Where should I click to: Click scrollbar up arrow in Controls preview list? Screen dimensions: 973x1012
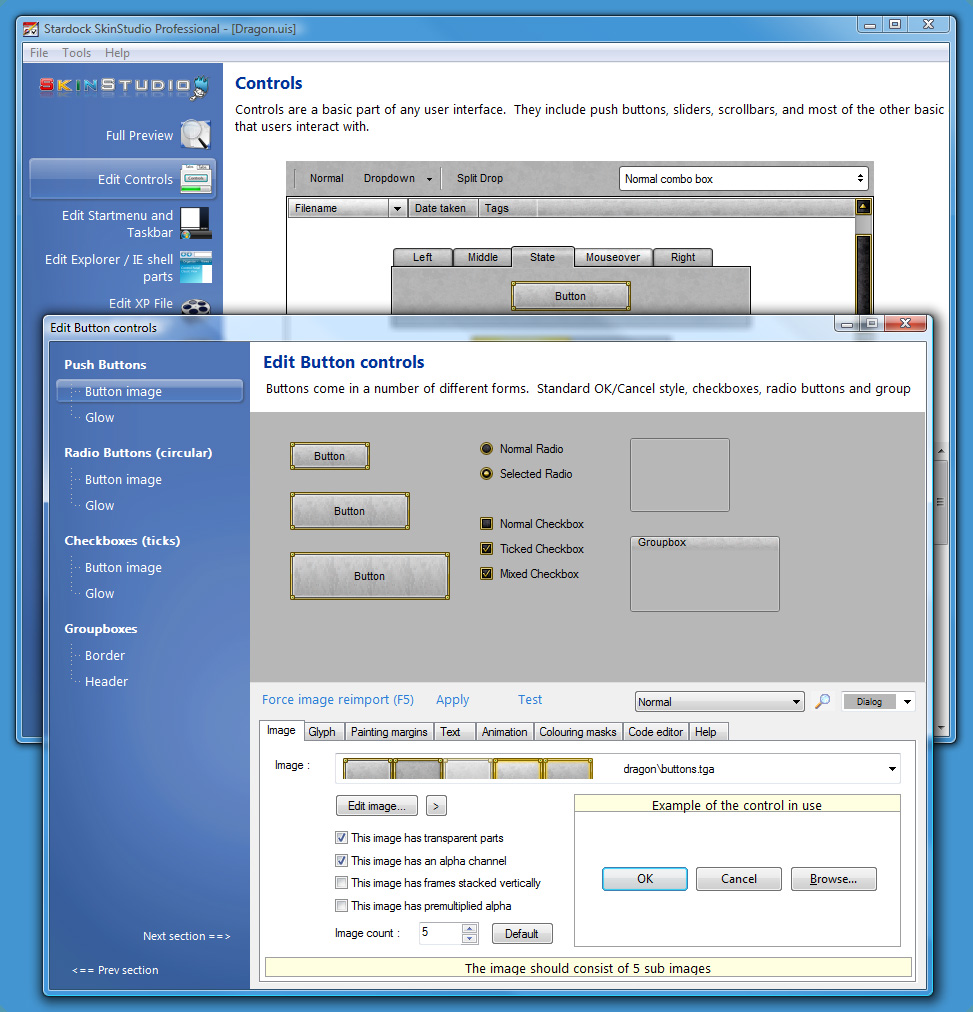(x=863, y=207)
